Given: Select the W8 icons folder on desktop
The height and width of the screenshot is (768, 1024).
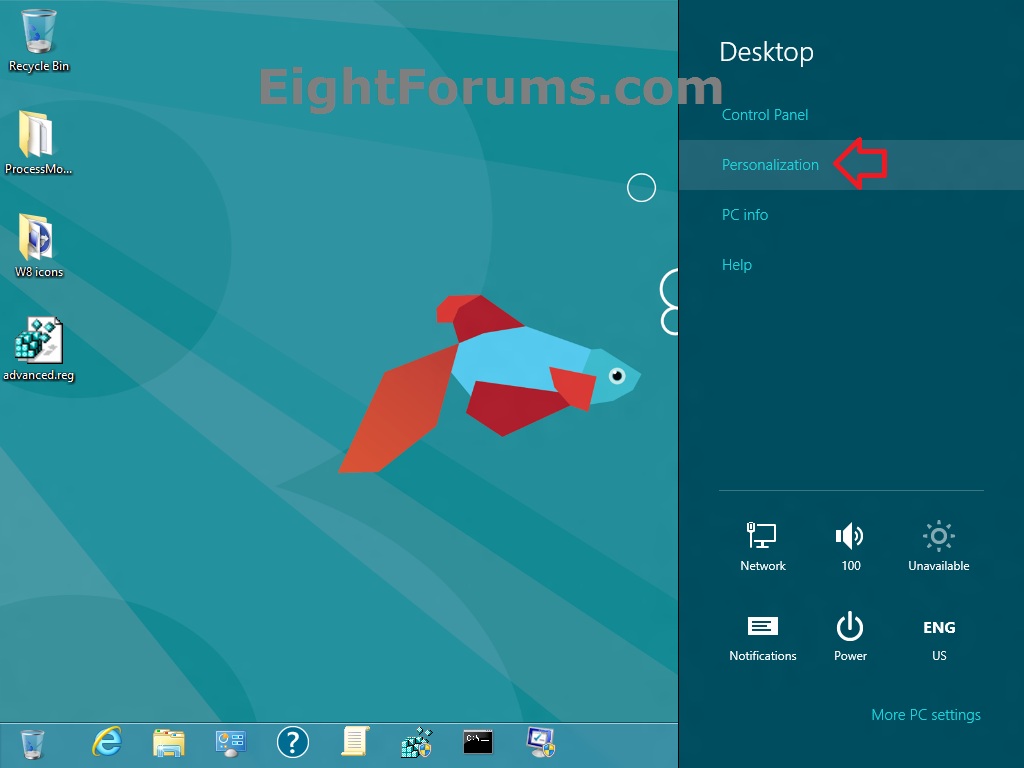Looking at the screenshot, I should [x=39, y=246].
